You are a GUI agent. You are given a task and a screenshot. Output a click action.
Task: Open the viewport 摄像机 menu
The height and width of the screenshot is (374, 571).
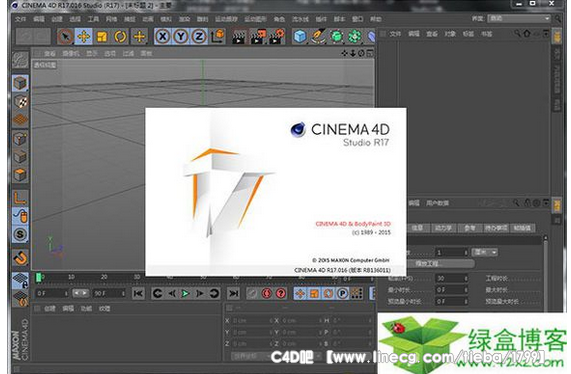coord(71,54)
